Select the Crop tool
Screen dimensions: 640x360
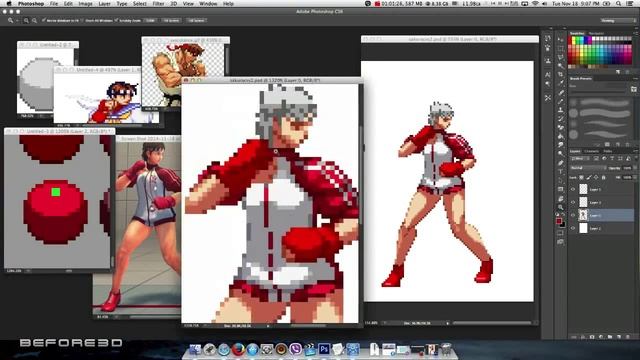pyautogui.click(x=561, y=74)
